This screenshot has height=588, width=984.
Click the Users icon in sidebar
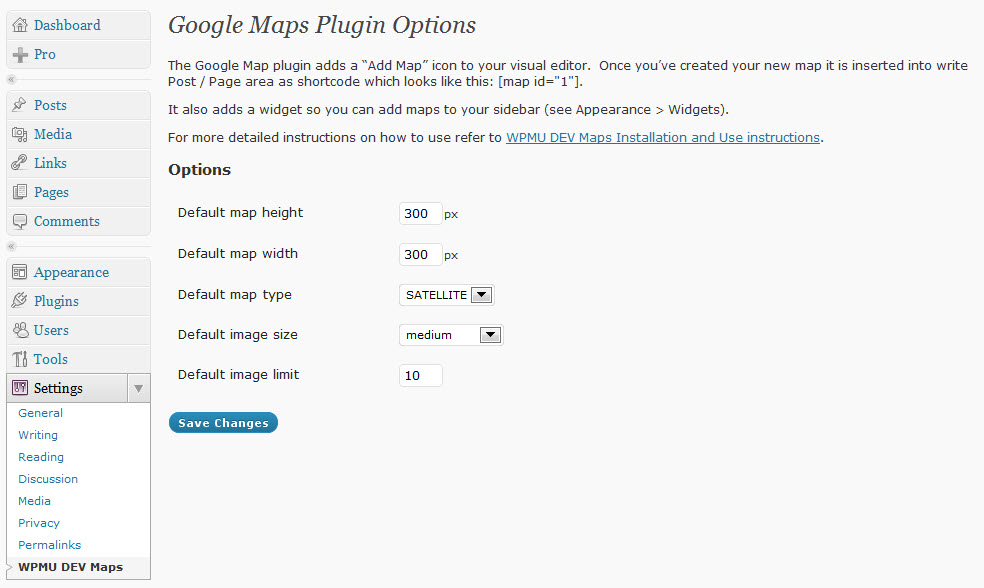20,330
